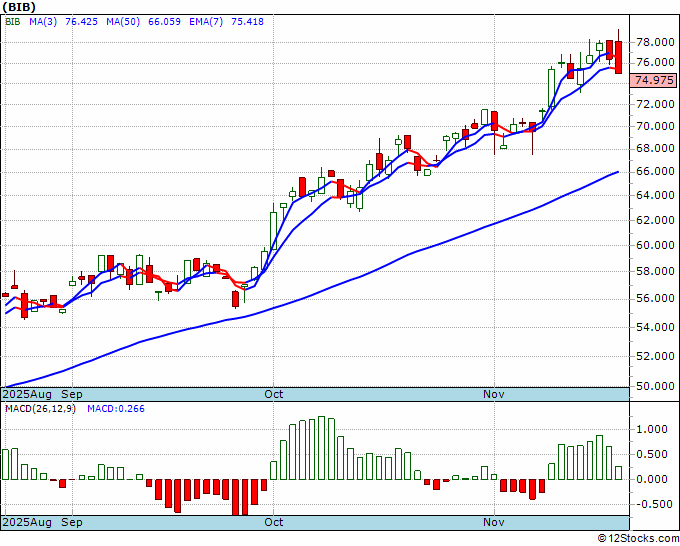
Task: Click the last green MACD histogram bar
Action: pos(618,473)
